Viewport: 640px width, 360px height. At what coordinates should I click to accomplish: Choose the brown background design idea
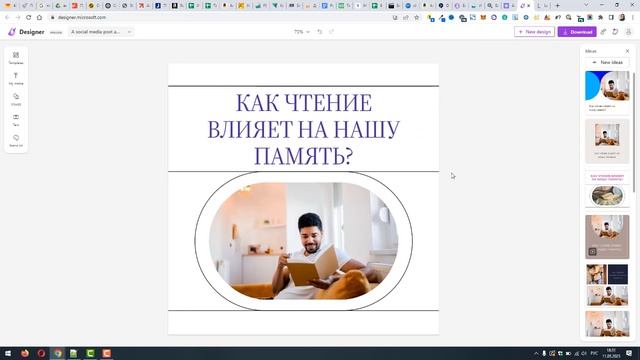[607, 237]
